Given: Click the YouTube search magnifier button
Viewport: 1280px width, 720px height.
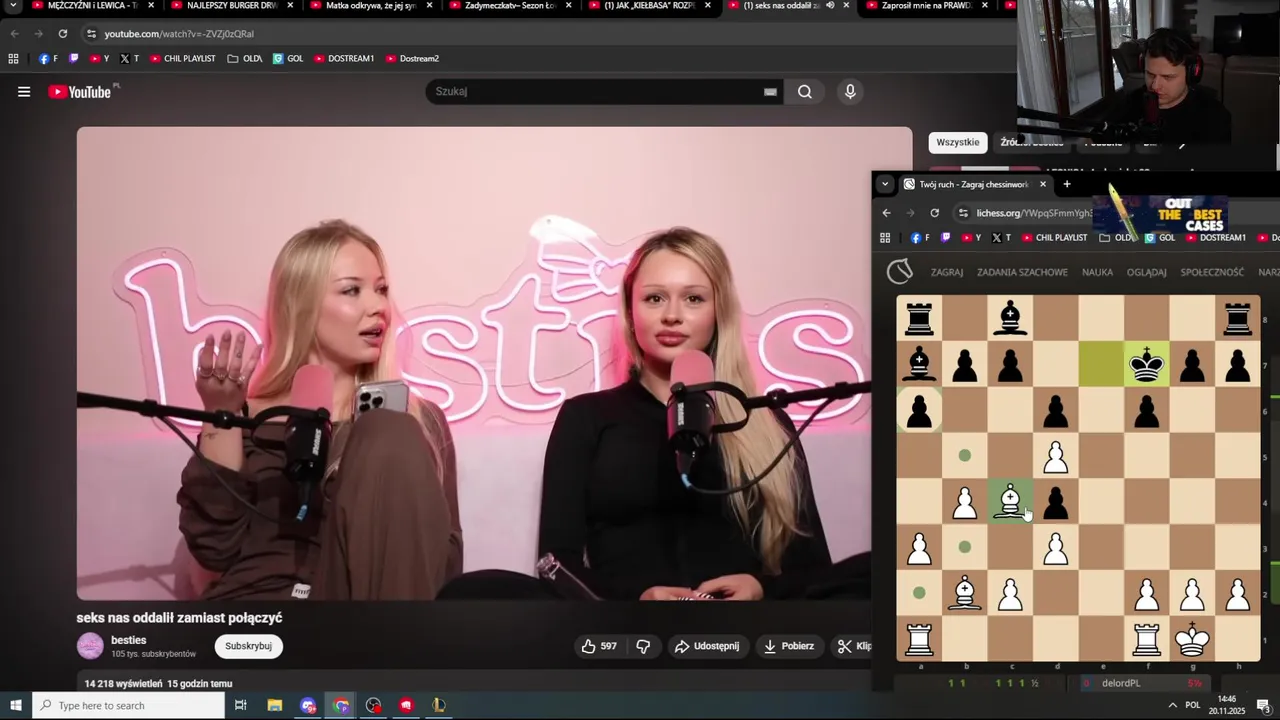Looking at the screenshot, I should [x=805, y=92].
